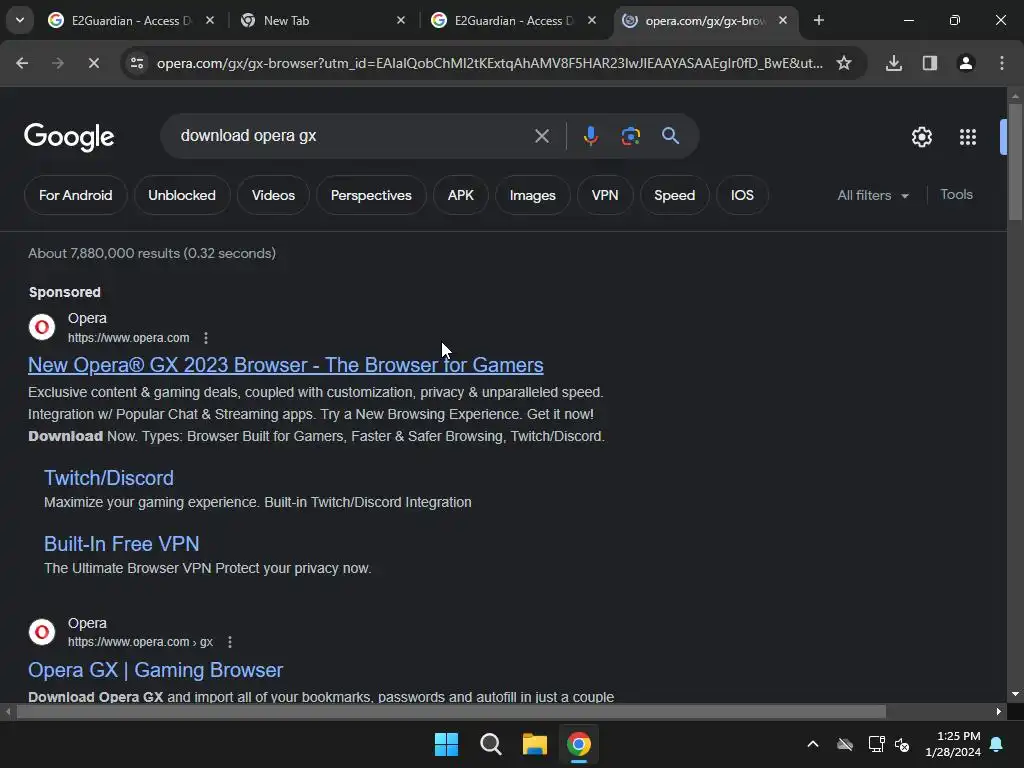
Task: Click the scroll right arrow
Action: (999, 712)
